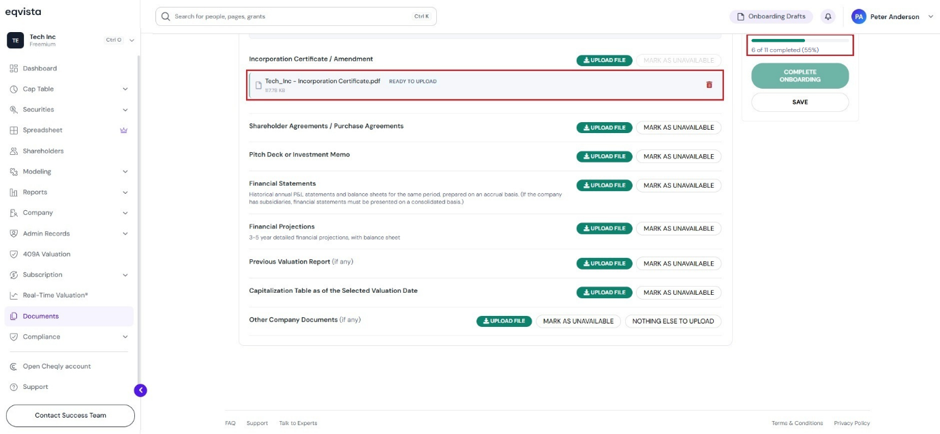Expand the Modeling submenu chevron
Image resolution: width=940 pixels, height=434 pixels.
125,171
